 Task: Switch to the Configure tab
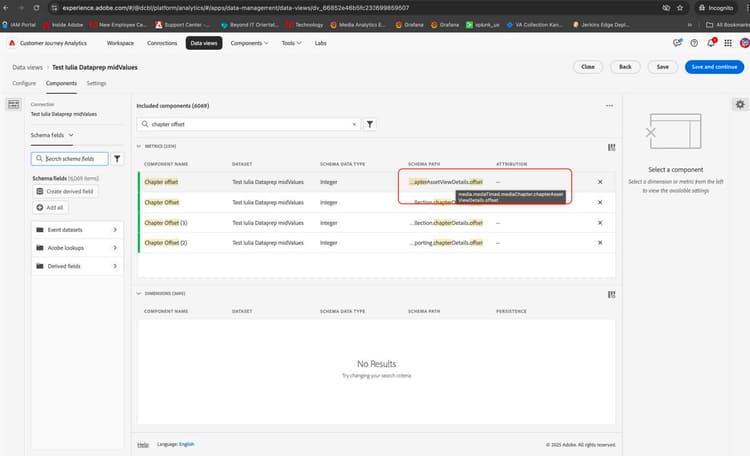(x=24, y=83)
